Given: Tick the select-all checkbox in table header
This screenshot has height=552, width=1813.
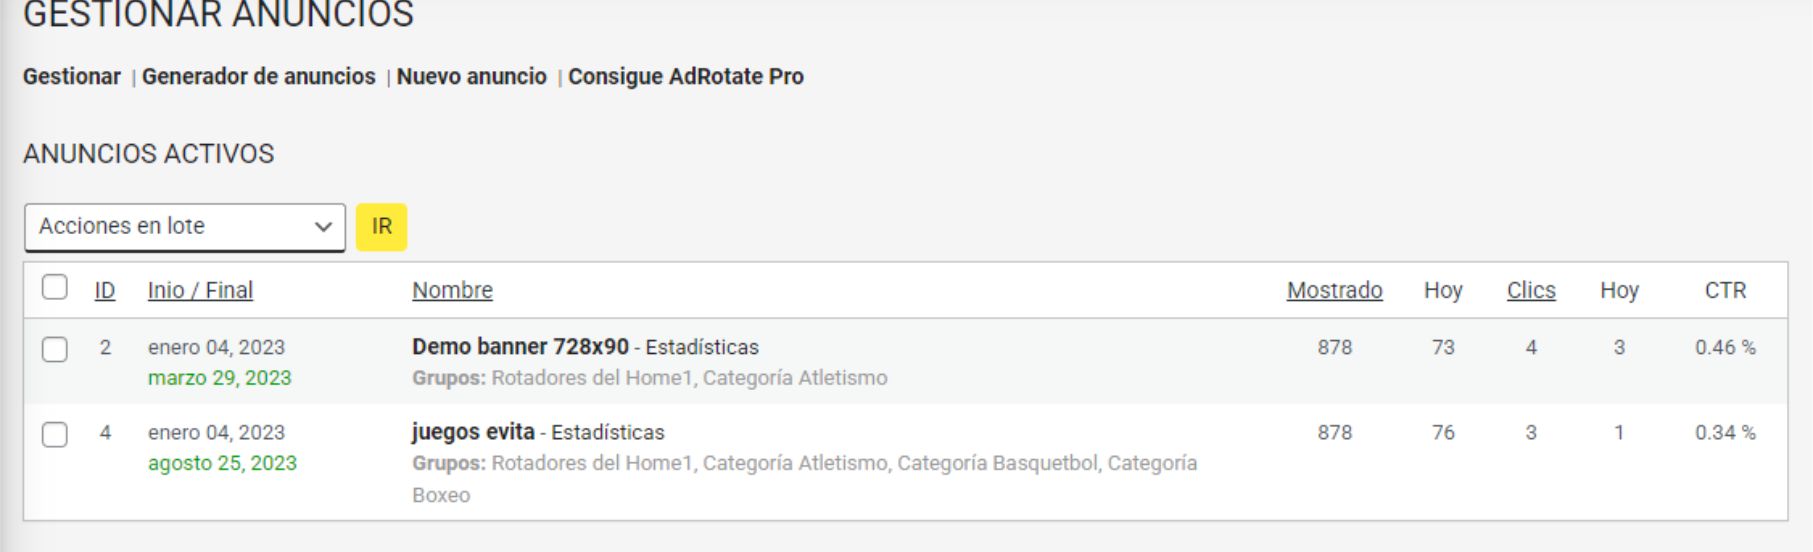Looking at the screenshot, I should [55, 288].
